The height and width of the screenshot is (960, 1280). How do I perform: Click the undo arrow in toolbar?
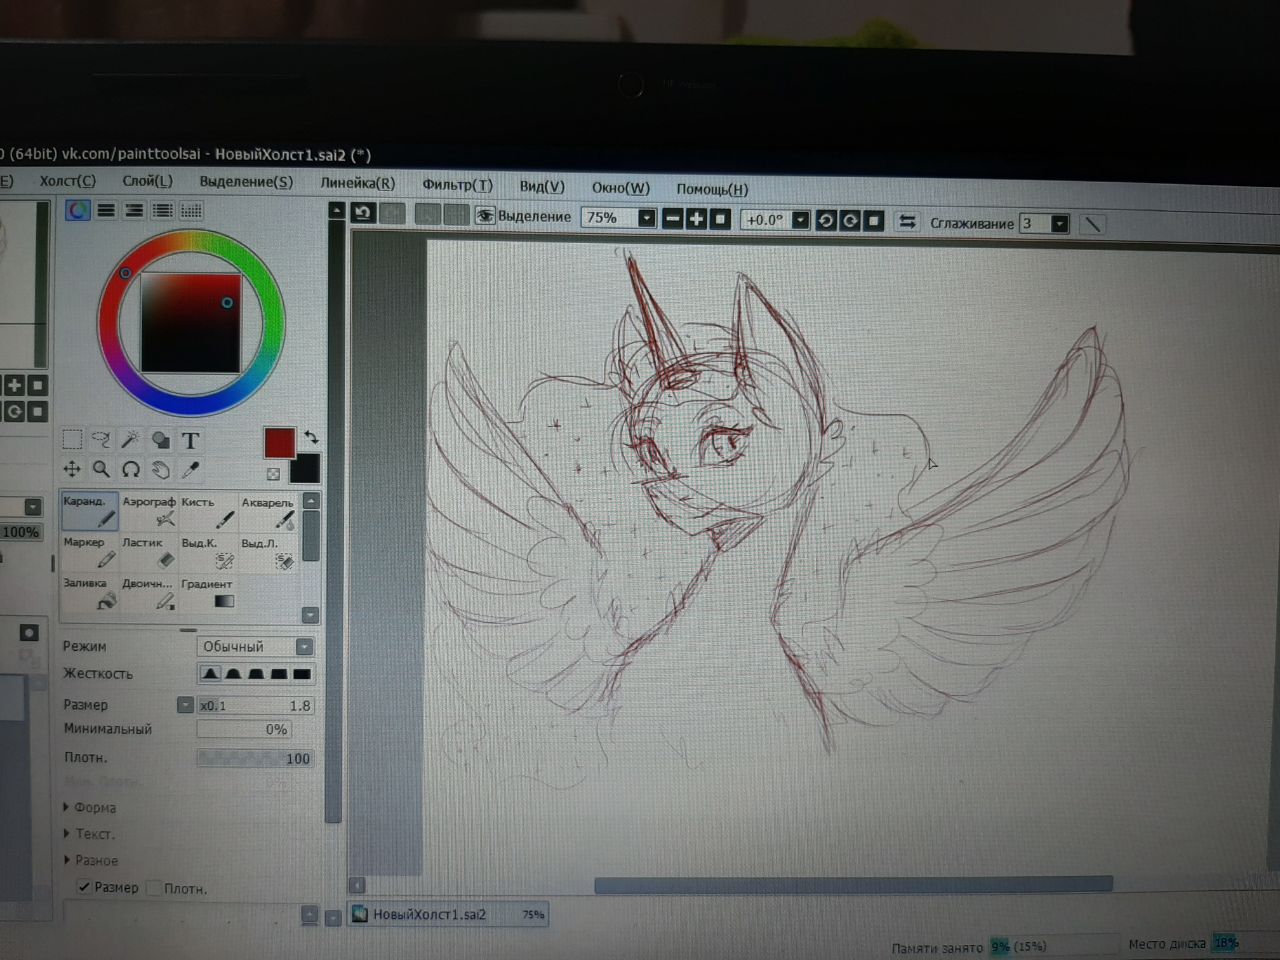pos(363,213)
